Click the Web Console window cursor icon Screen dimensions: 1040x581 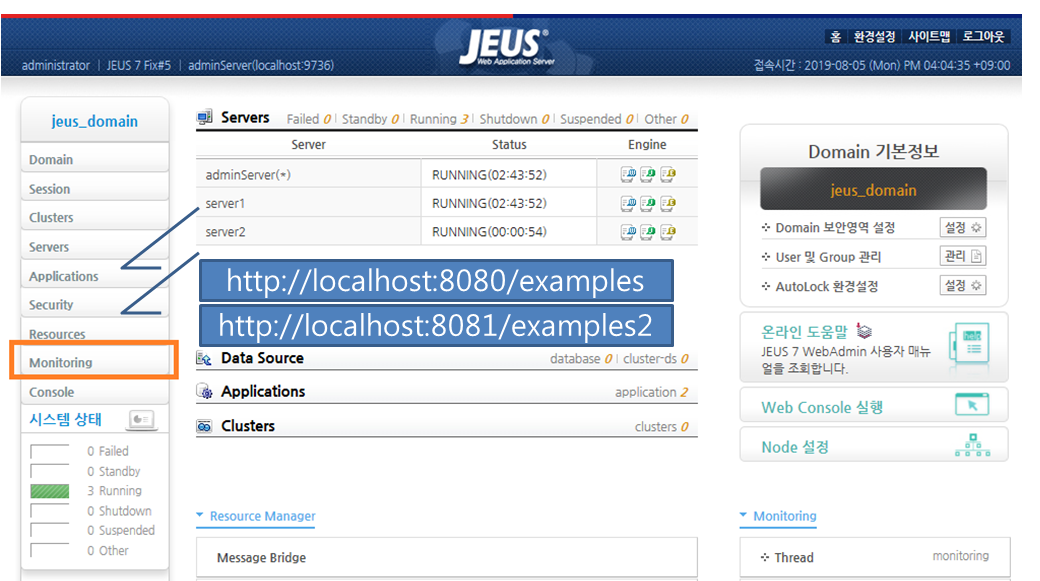(x=972, y=404)
